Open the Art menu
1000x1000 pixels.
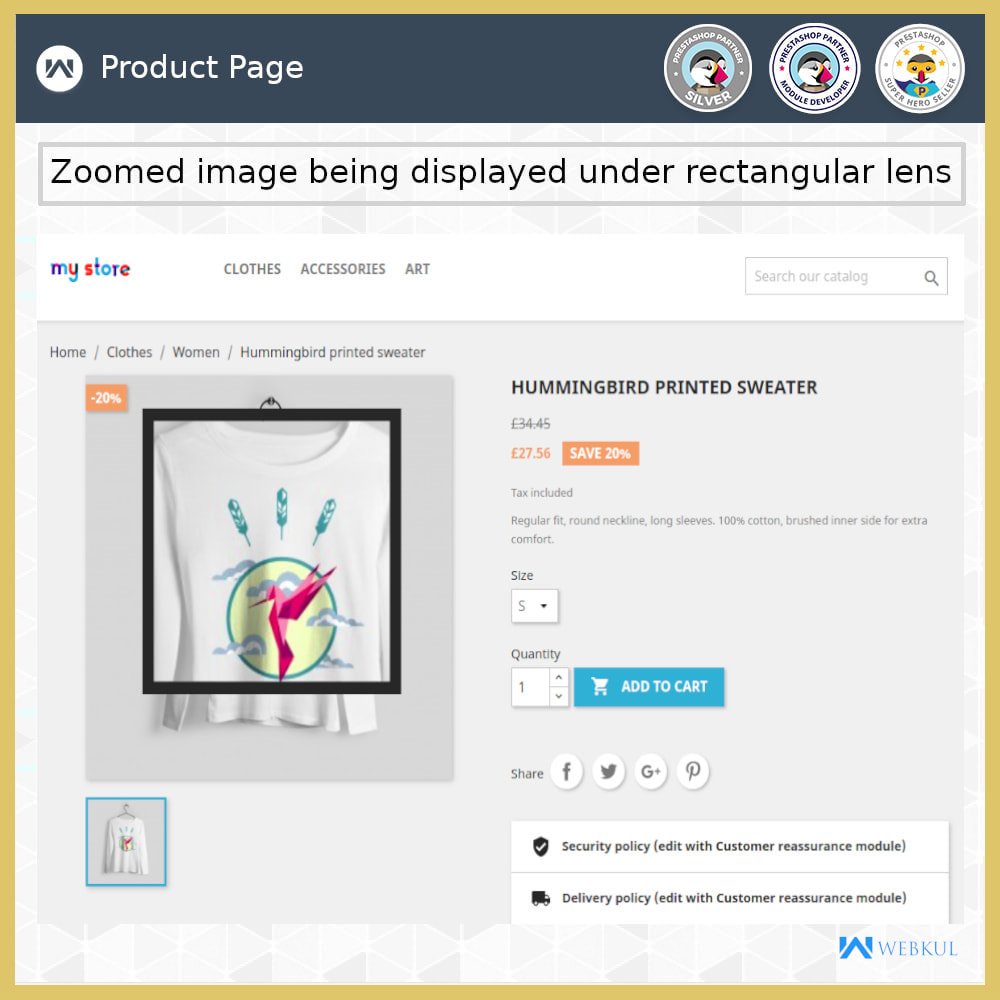[417, 269]
